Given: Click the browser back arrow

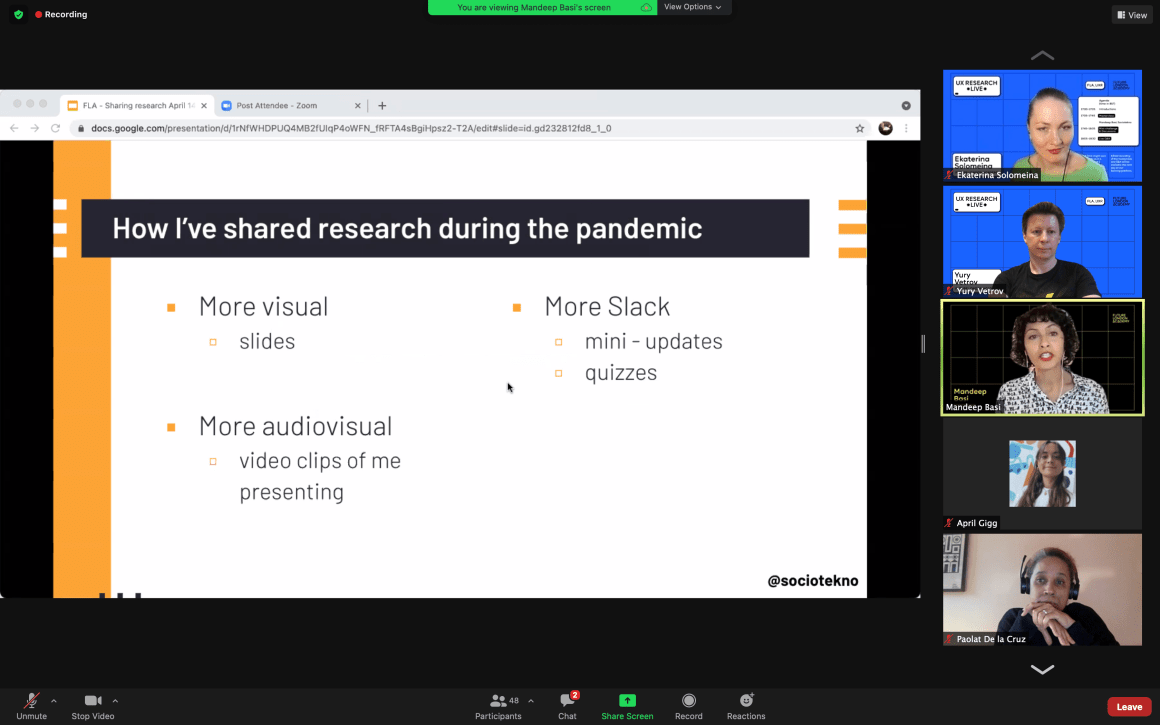Looking at the screenshot, I should [x=14, y=128].
